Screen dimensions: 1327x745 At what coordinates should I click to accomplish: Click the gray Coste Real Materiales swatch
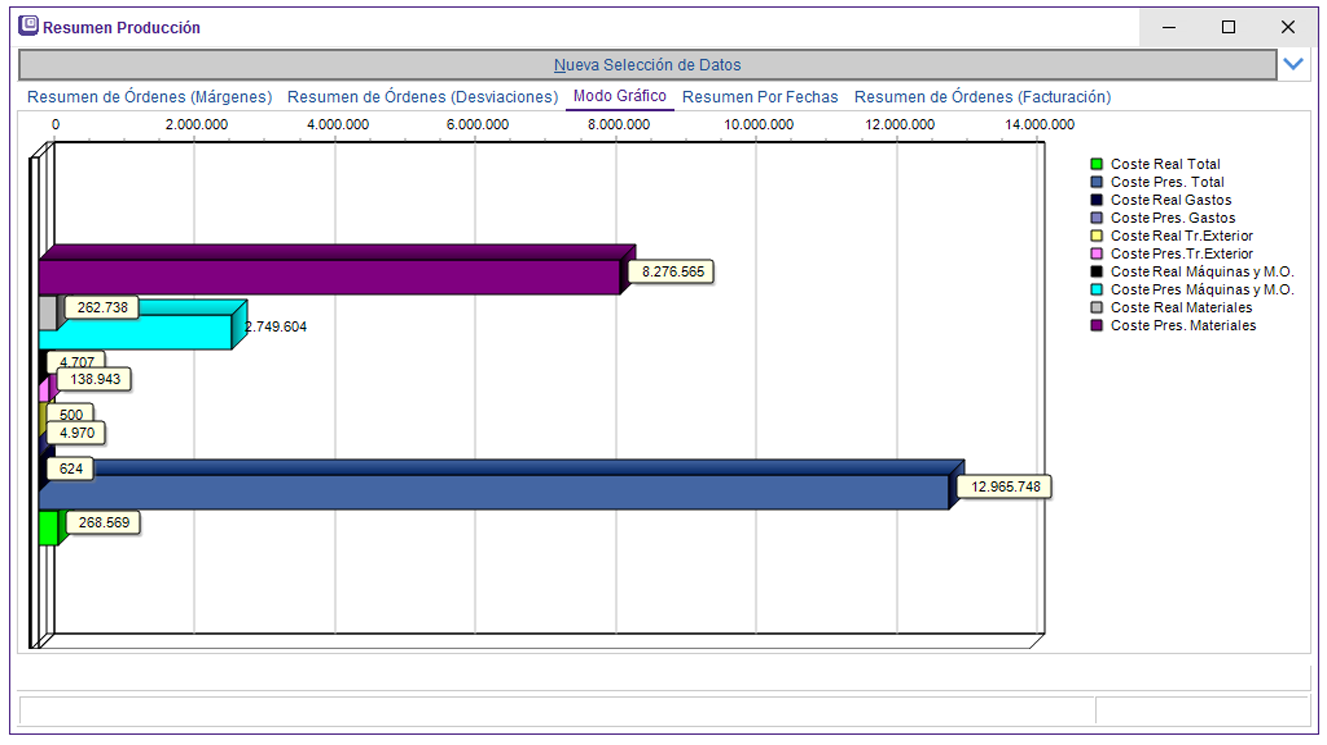1097,308
